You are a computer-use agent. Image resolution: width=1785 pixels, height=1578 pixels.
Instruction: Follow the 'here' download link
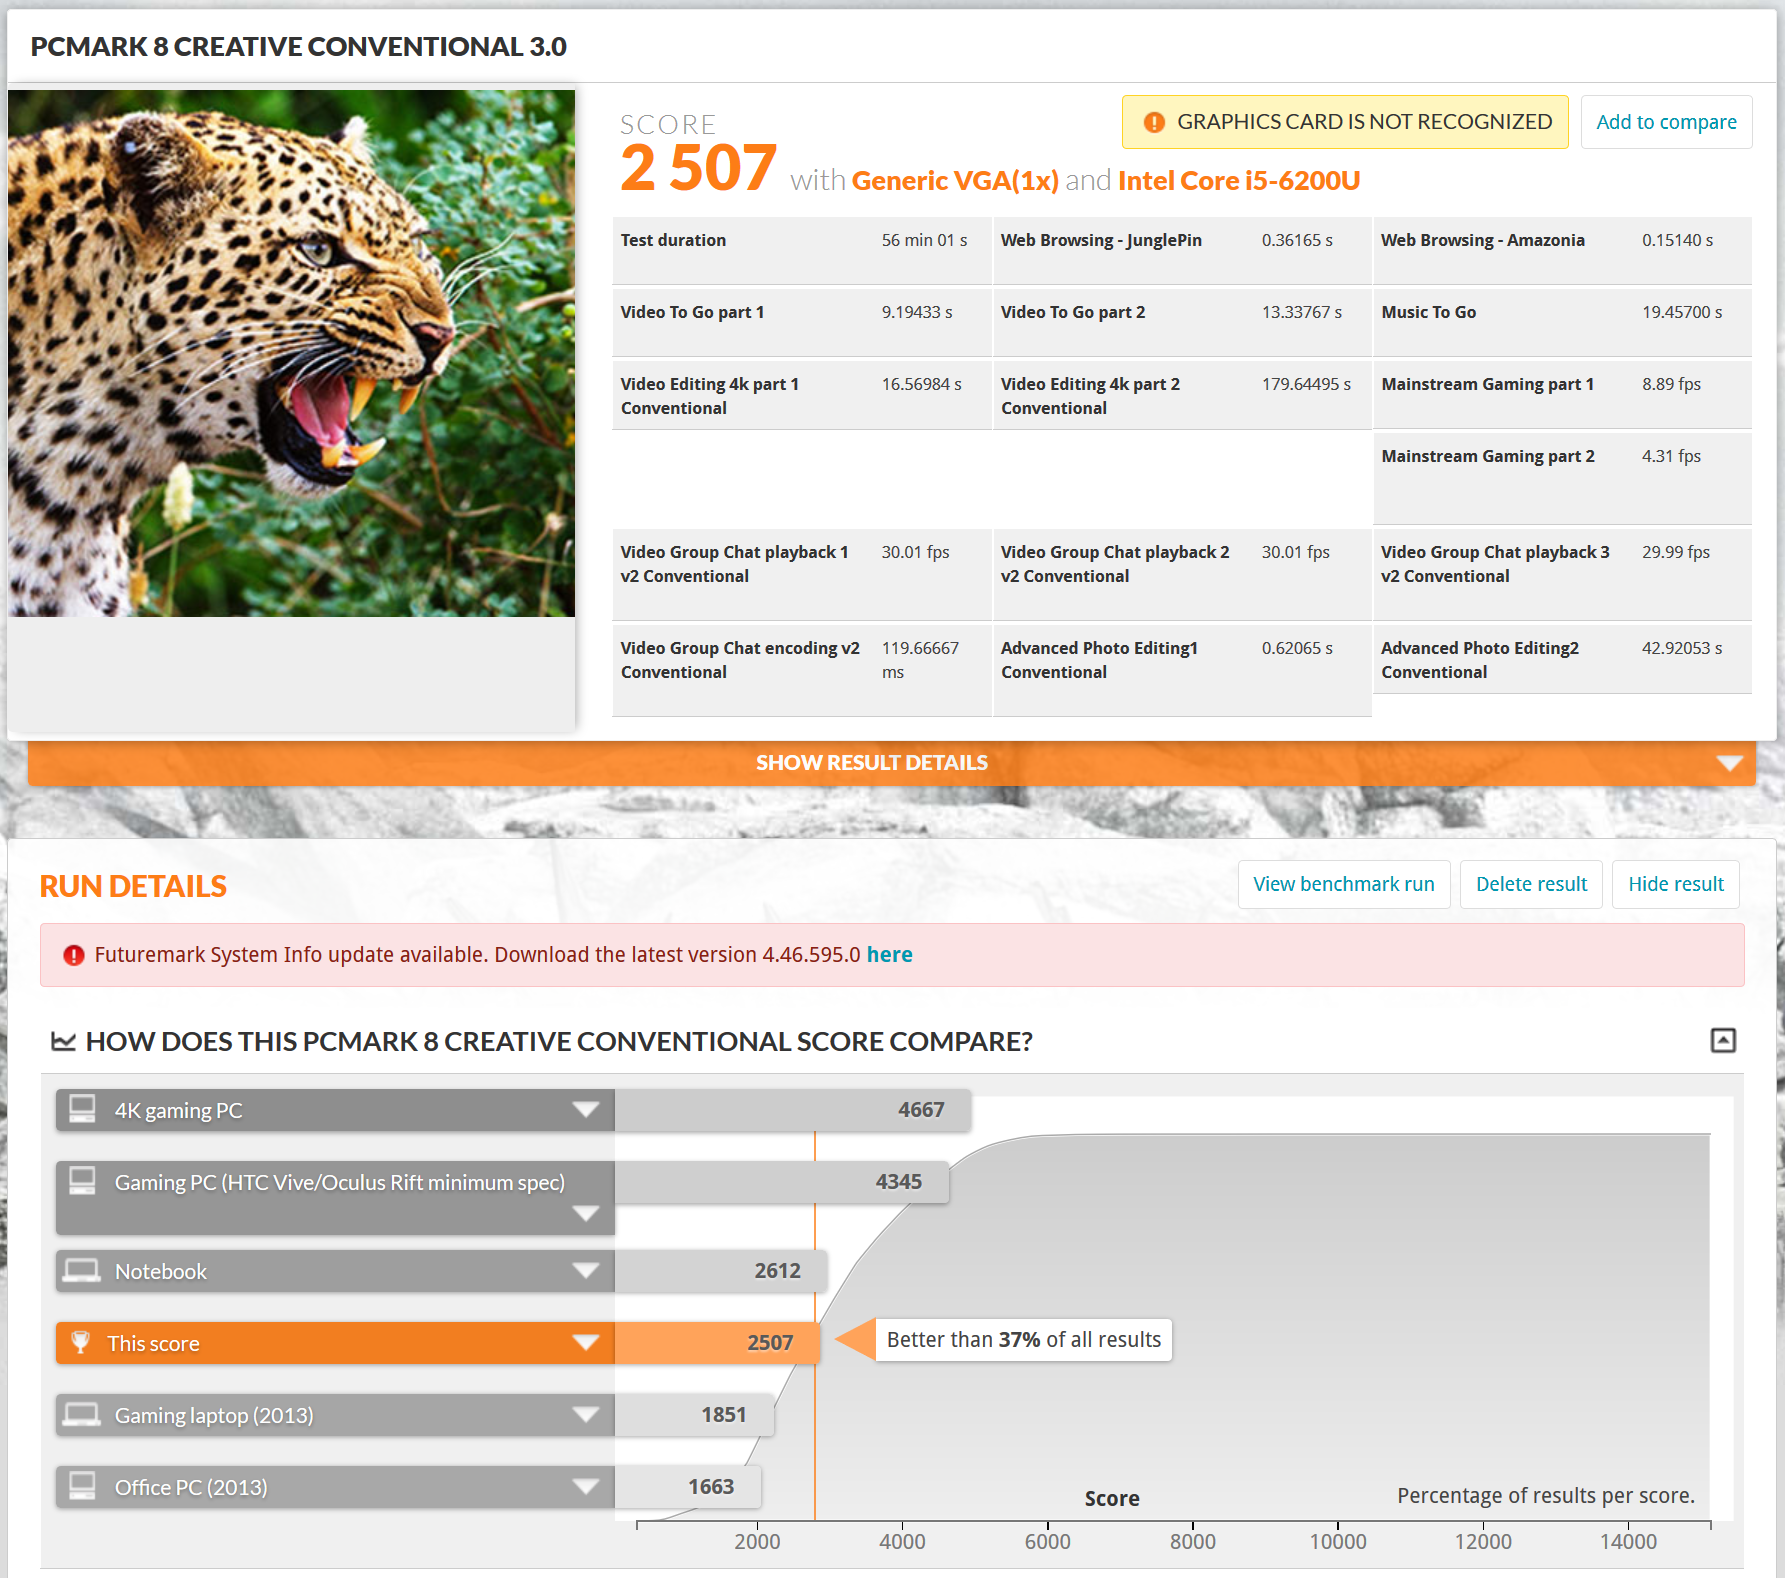(x=889, y=955)
